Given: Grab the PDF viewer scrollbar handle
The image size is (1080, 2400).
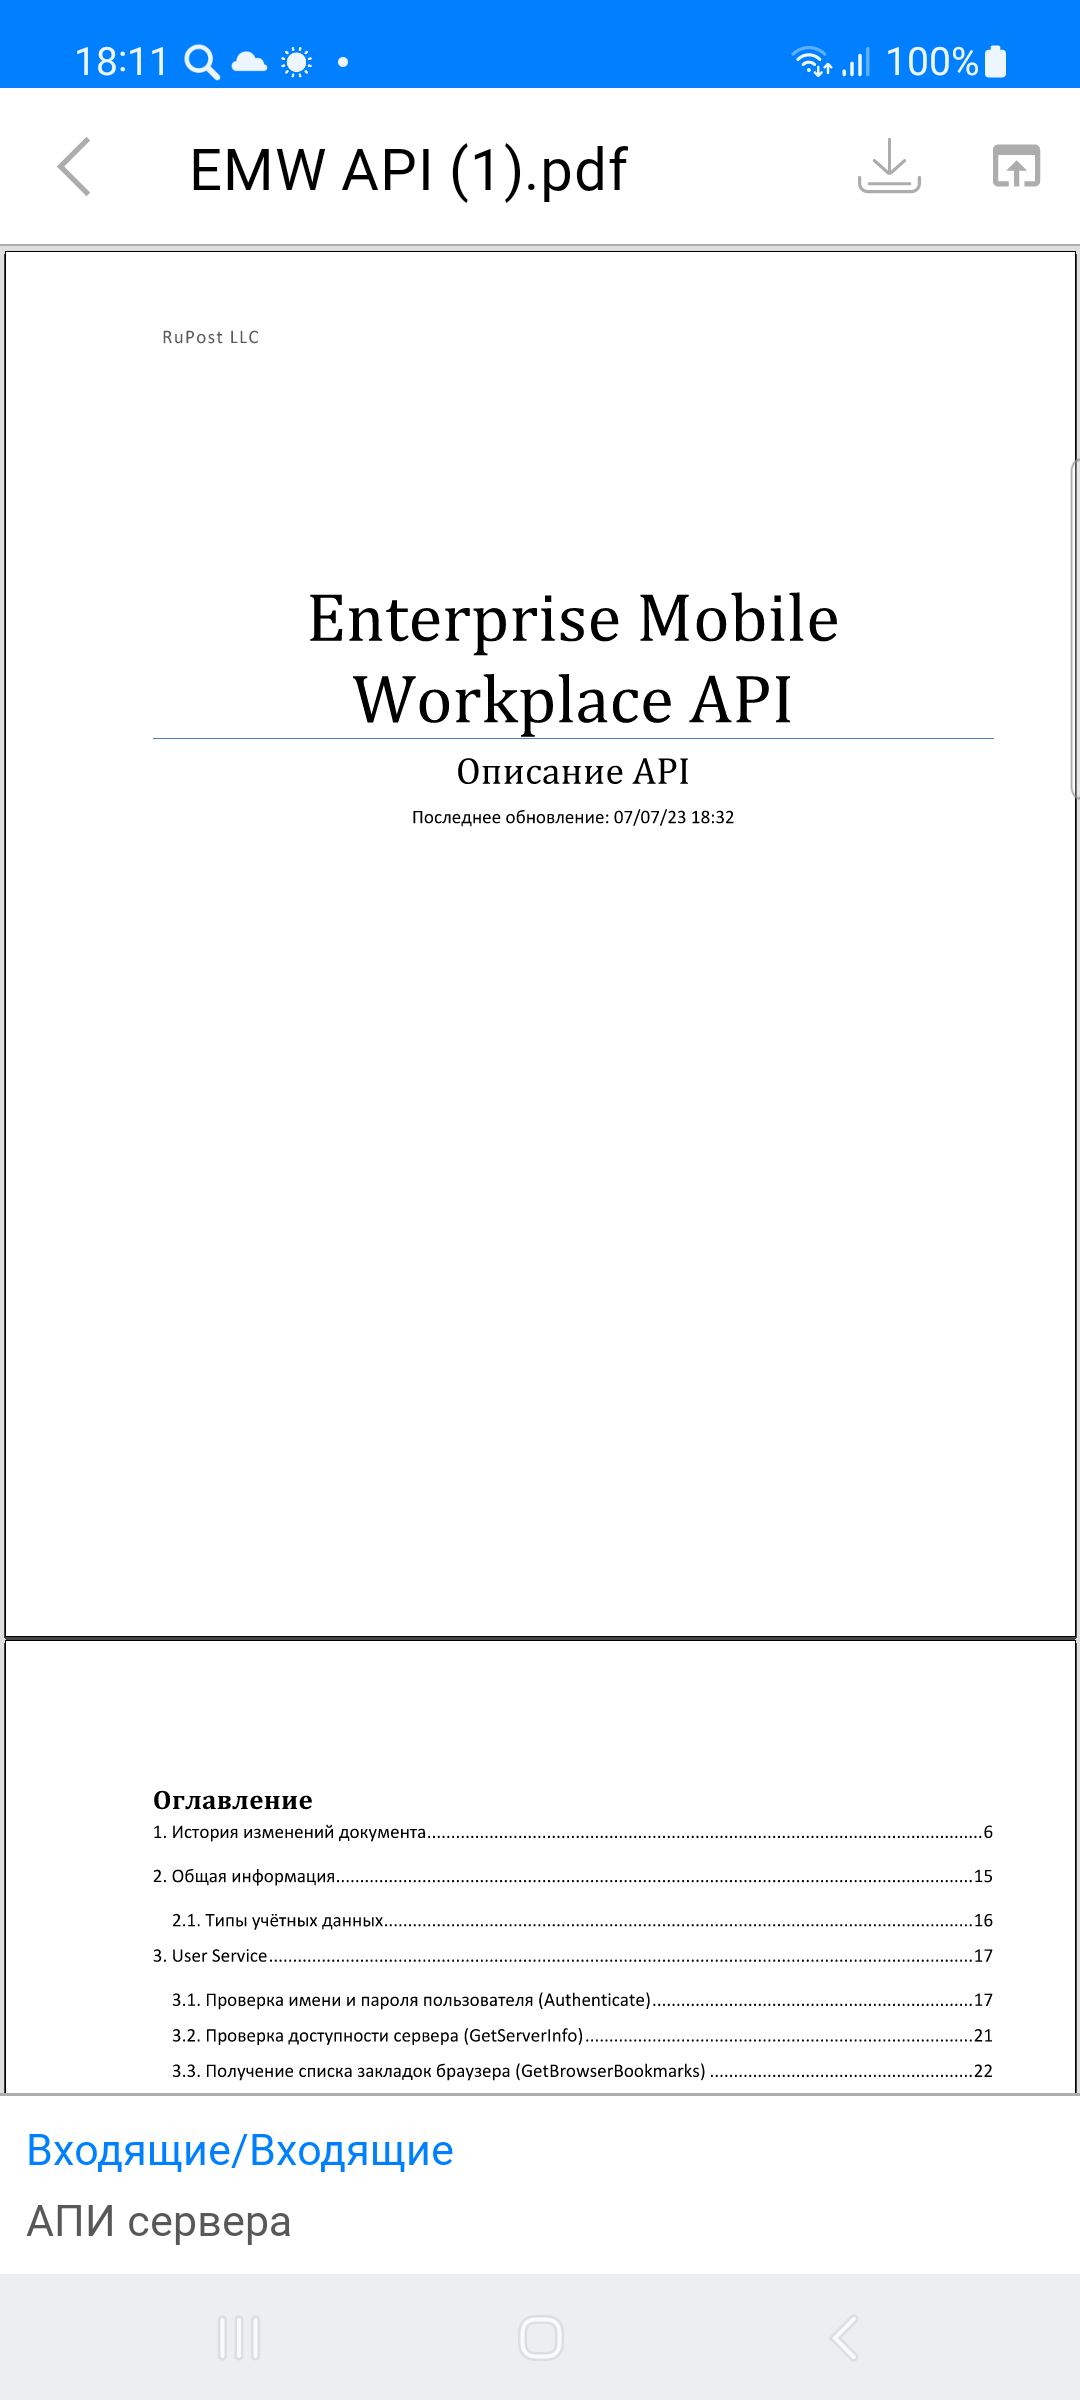Looking at the screenshot, I should pyautogui.click(x=1075, y=630).
